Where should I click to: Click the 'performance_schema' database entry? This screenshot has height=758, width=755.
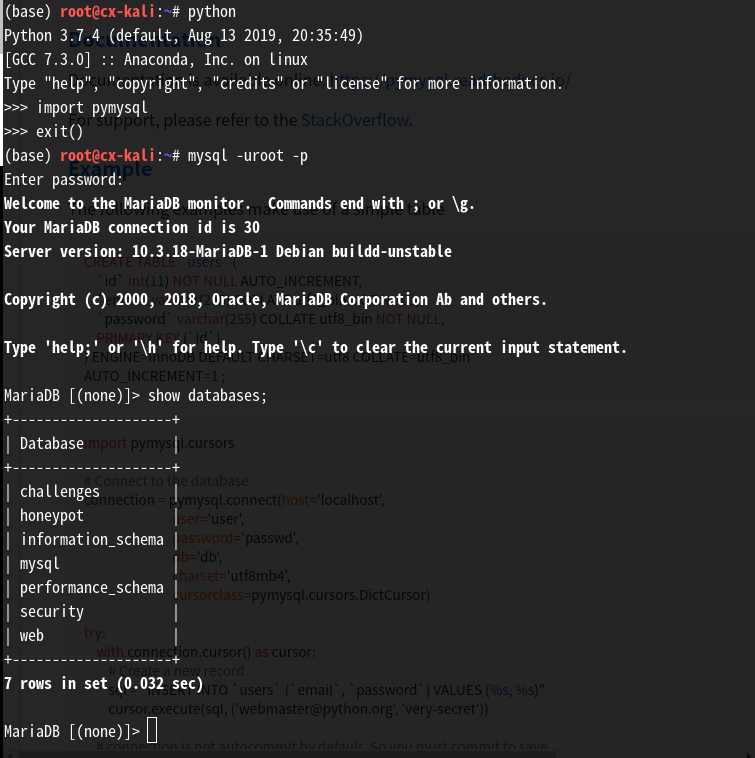pos(91,587)
